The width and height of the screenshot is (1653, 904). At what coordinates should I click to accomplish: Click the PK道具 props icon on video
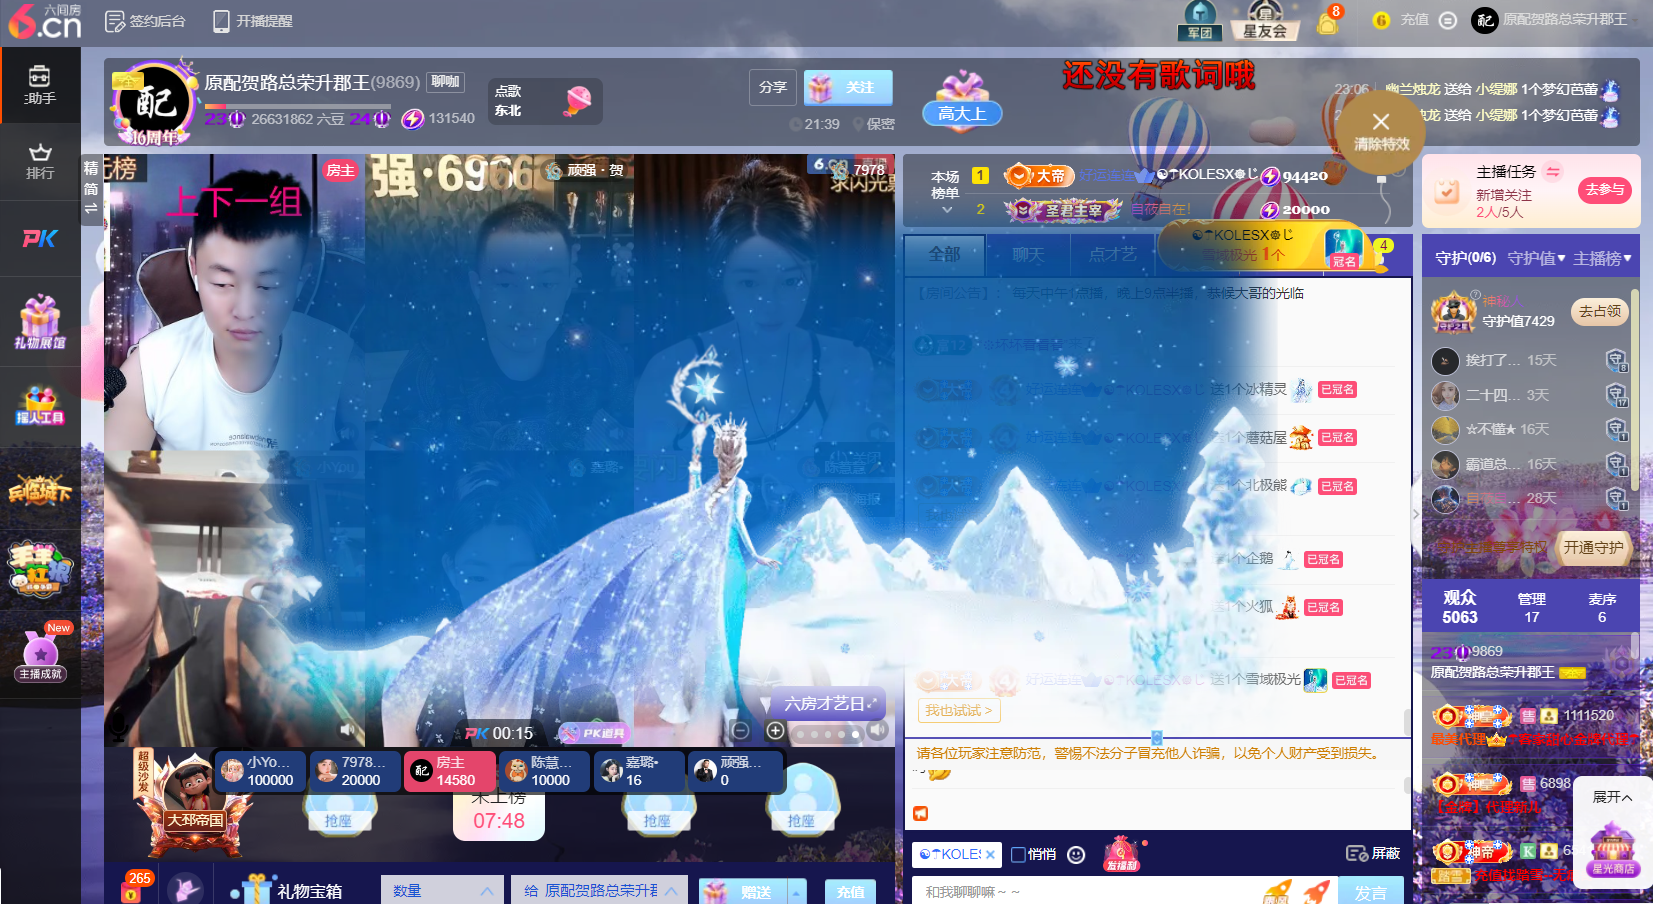594,733
